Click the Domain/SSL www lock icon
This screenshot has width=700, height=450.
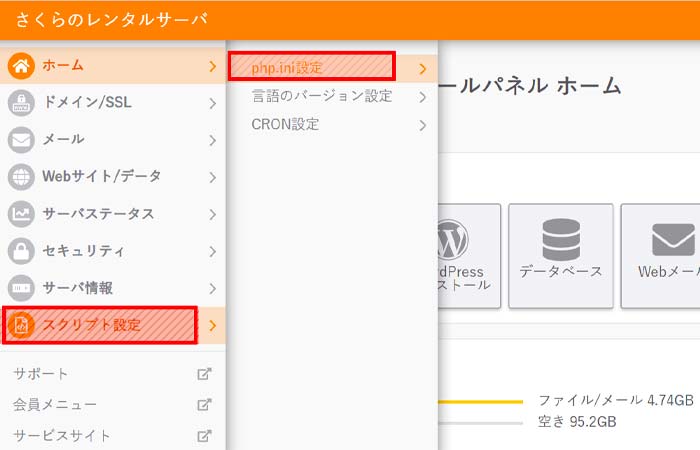(21, 103)
